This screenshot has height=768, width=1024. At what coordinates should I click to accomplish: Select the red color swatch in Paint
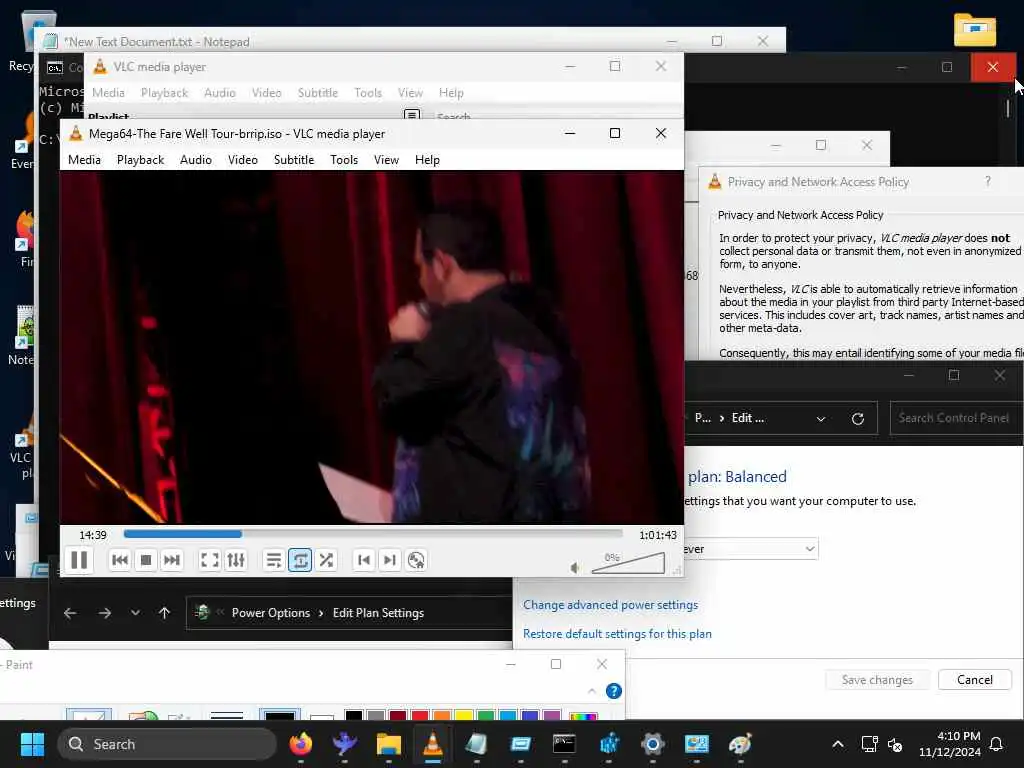tap(420, 715)
